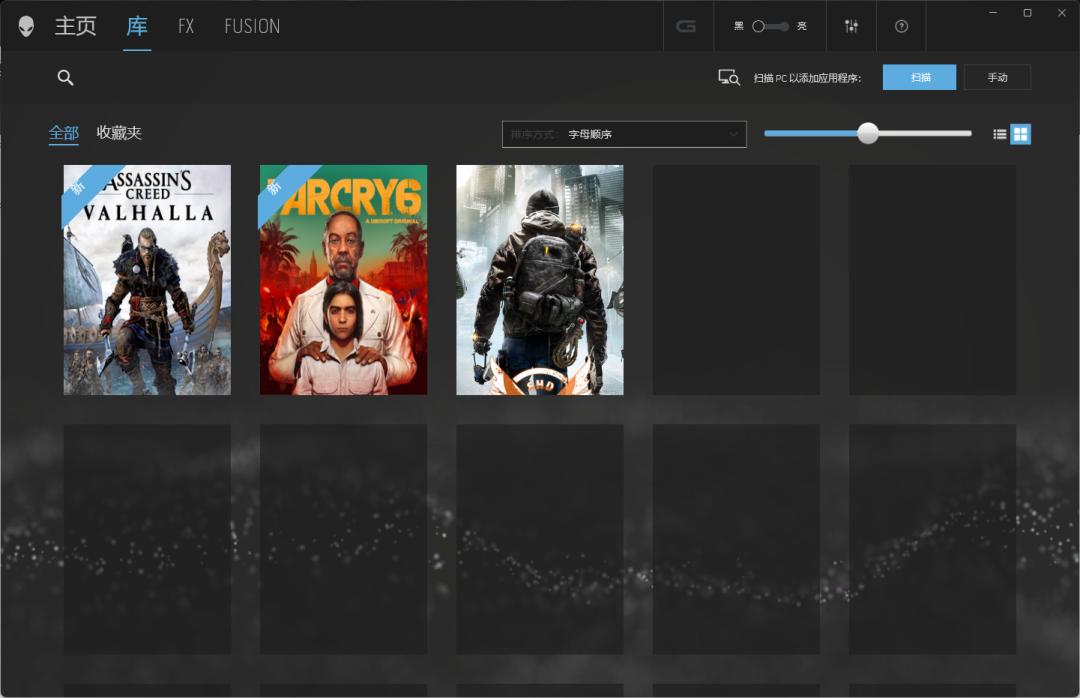
Task: Show the 收藏夹 favorites filter
Action: click(x=119, y=133)
